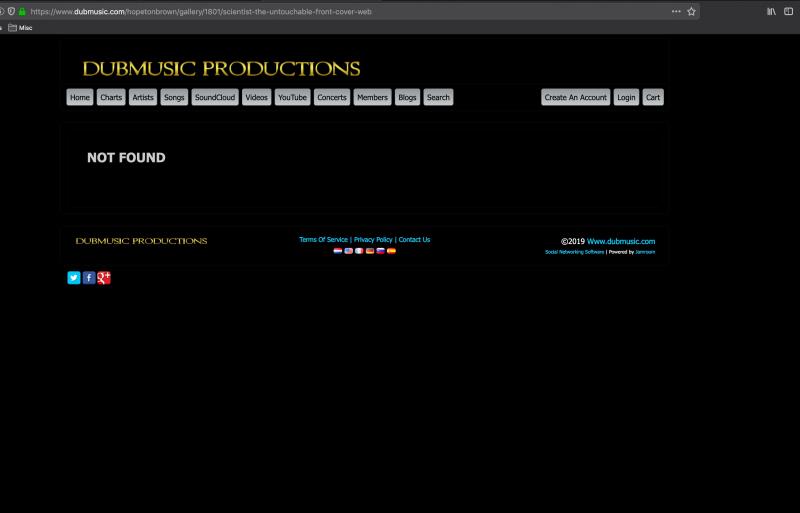Open the Privacy Policy link
Image resolution: width=800 pixels, height=513 pixels.
click(x=373, y=239)
